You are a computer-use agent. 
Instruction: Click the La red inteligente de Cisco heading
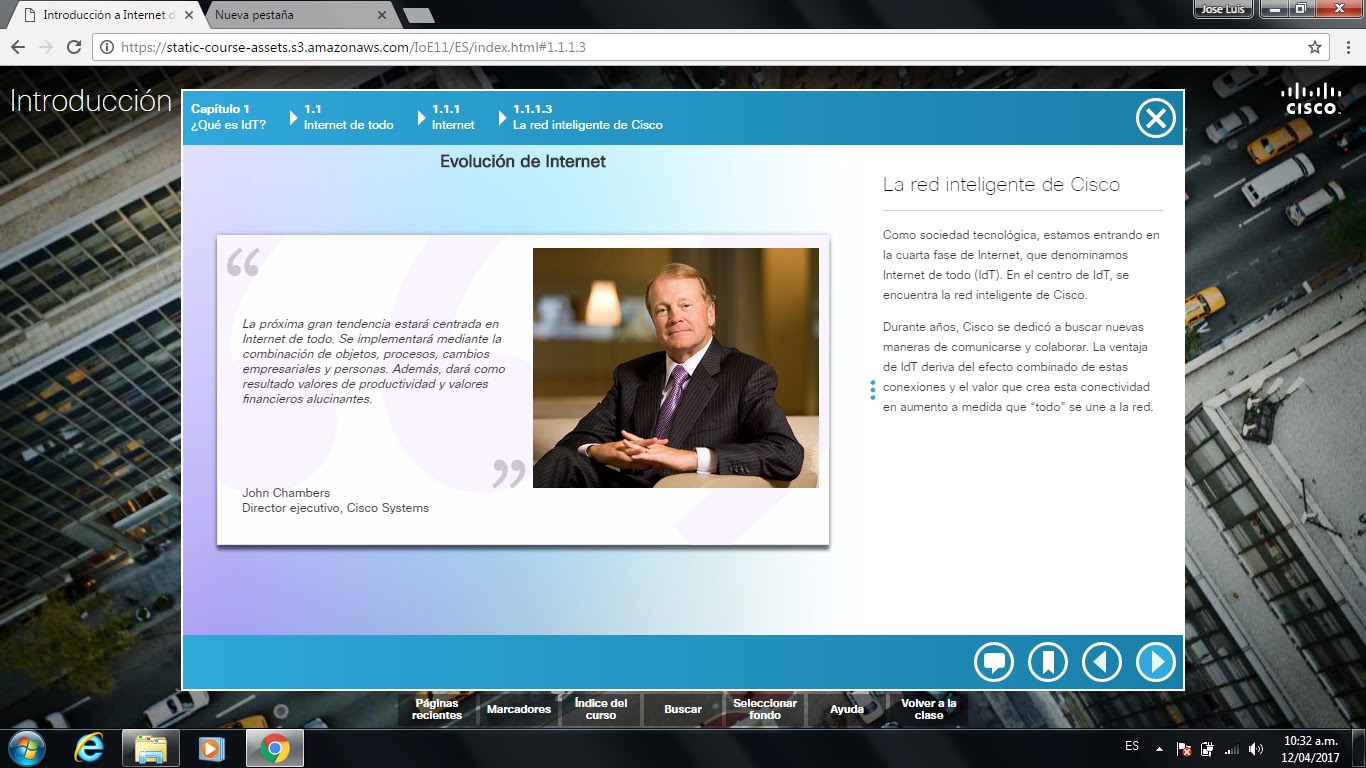coord(1001,185)
